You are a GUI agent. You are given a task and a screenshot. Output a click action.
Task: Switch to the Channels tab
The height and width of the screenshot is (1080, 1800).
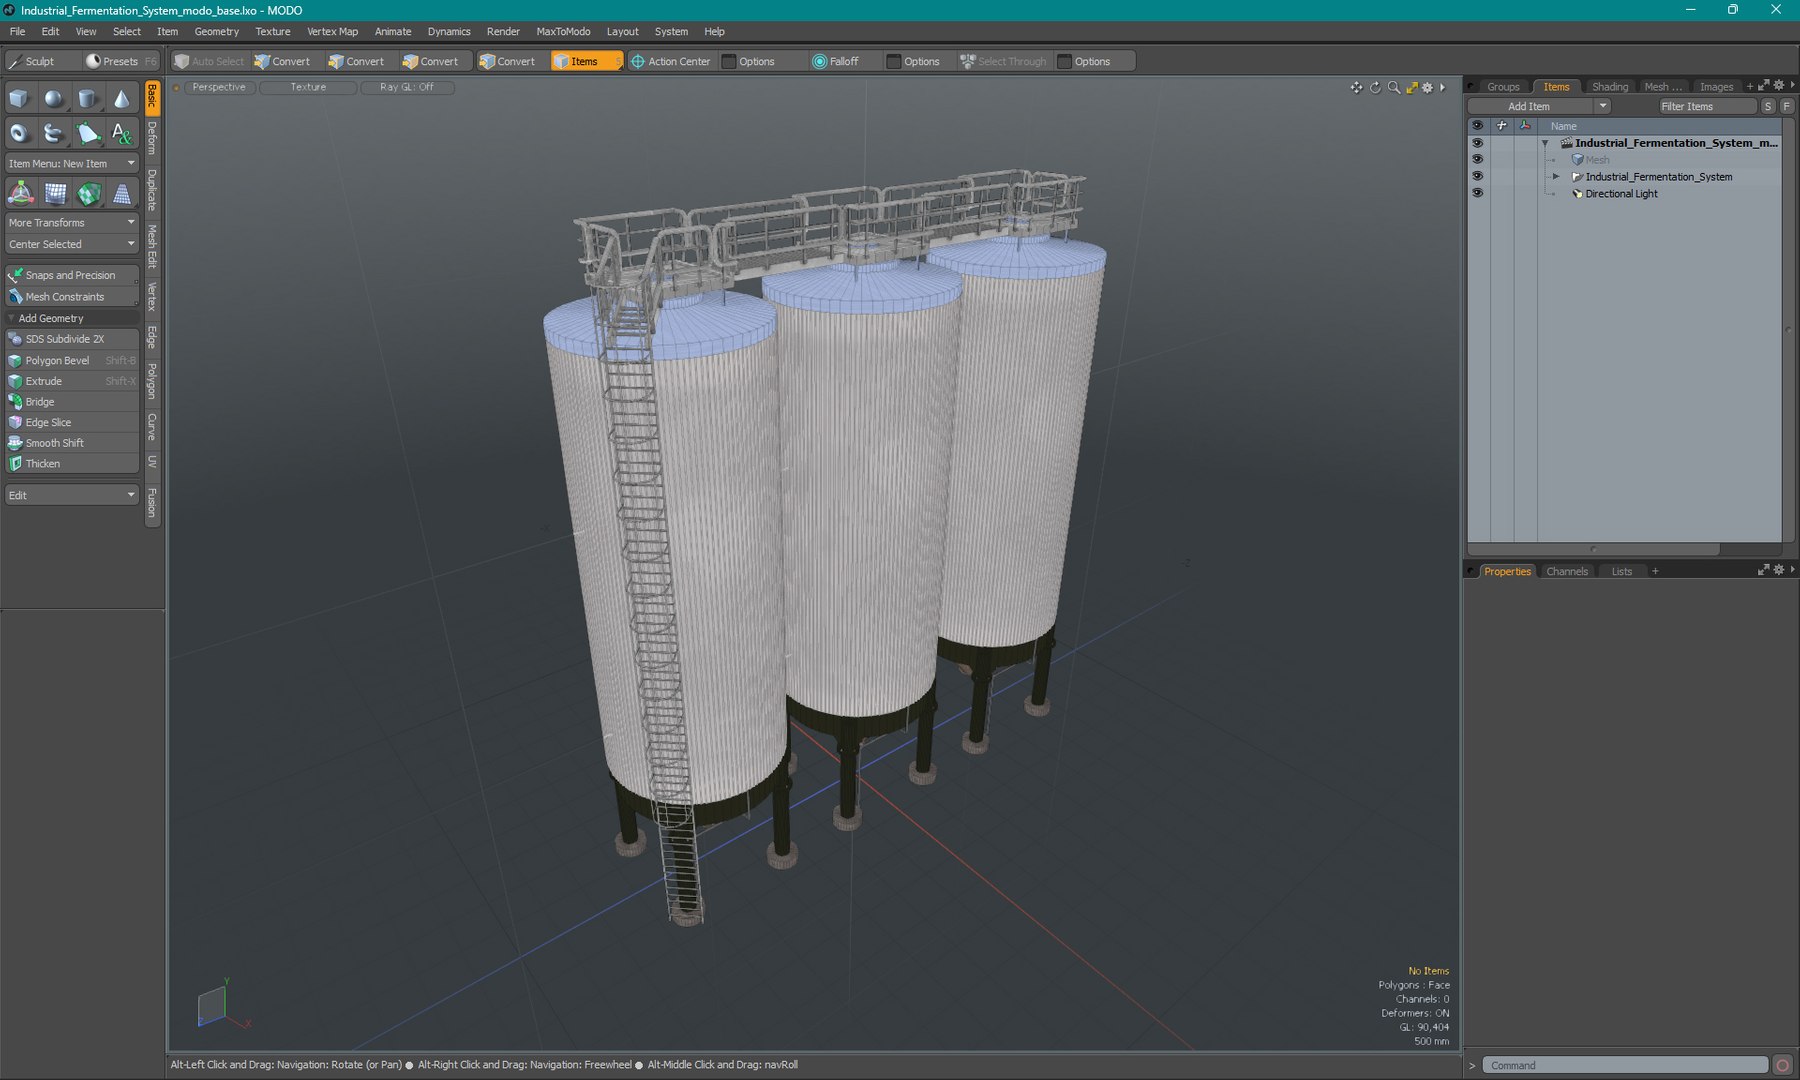tap(1566, 572)
